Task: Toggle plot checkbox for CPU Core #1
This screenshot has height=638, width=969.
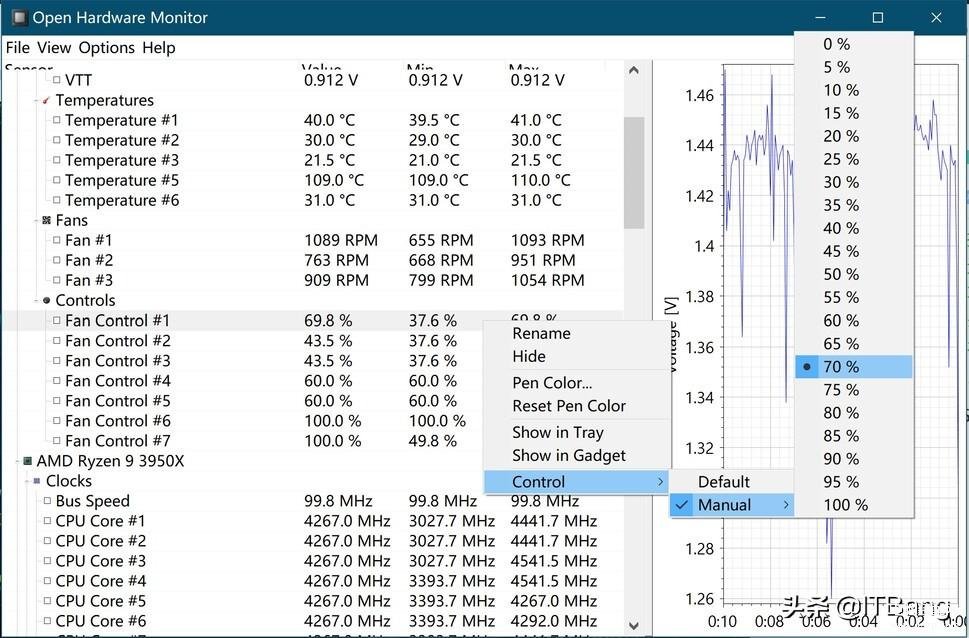Action: [48, 521]
